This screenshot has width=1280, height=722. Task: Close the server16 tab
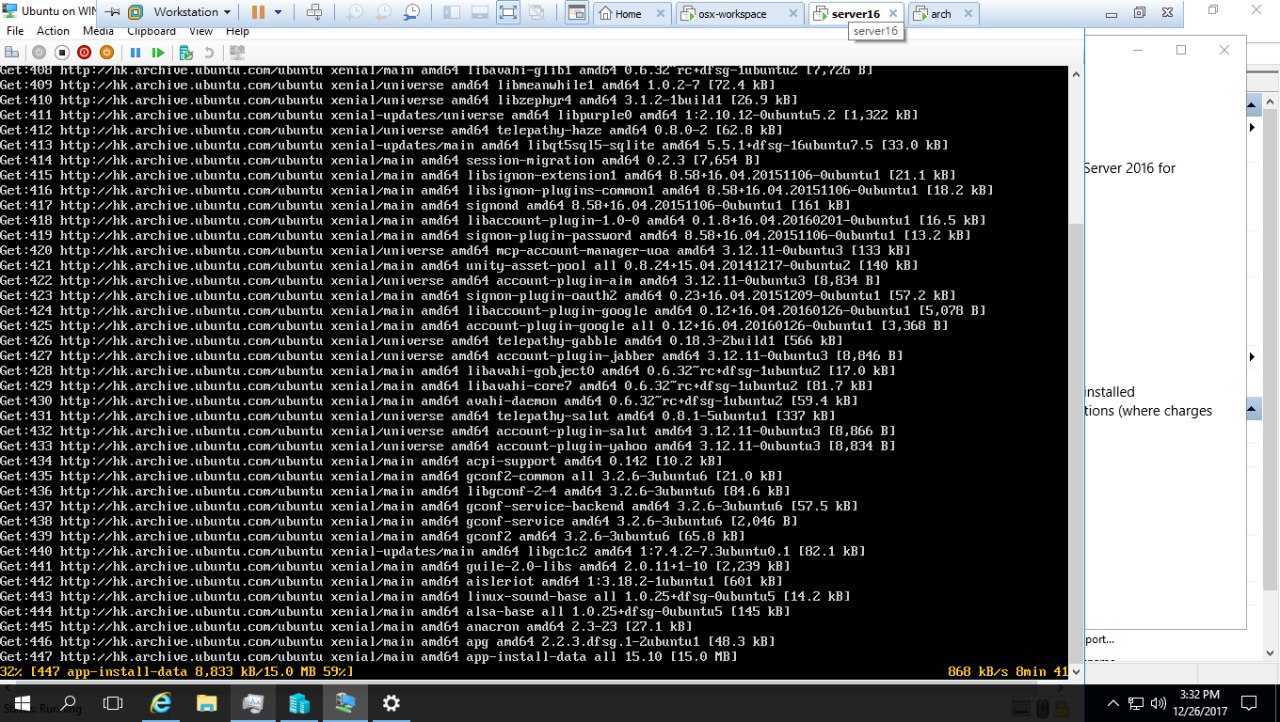pos(893,14)
